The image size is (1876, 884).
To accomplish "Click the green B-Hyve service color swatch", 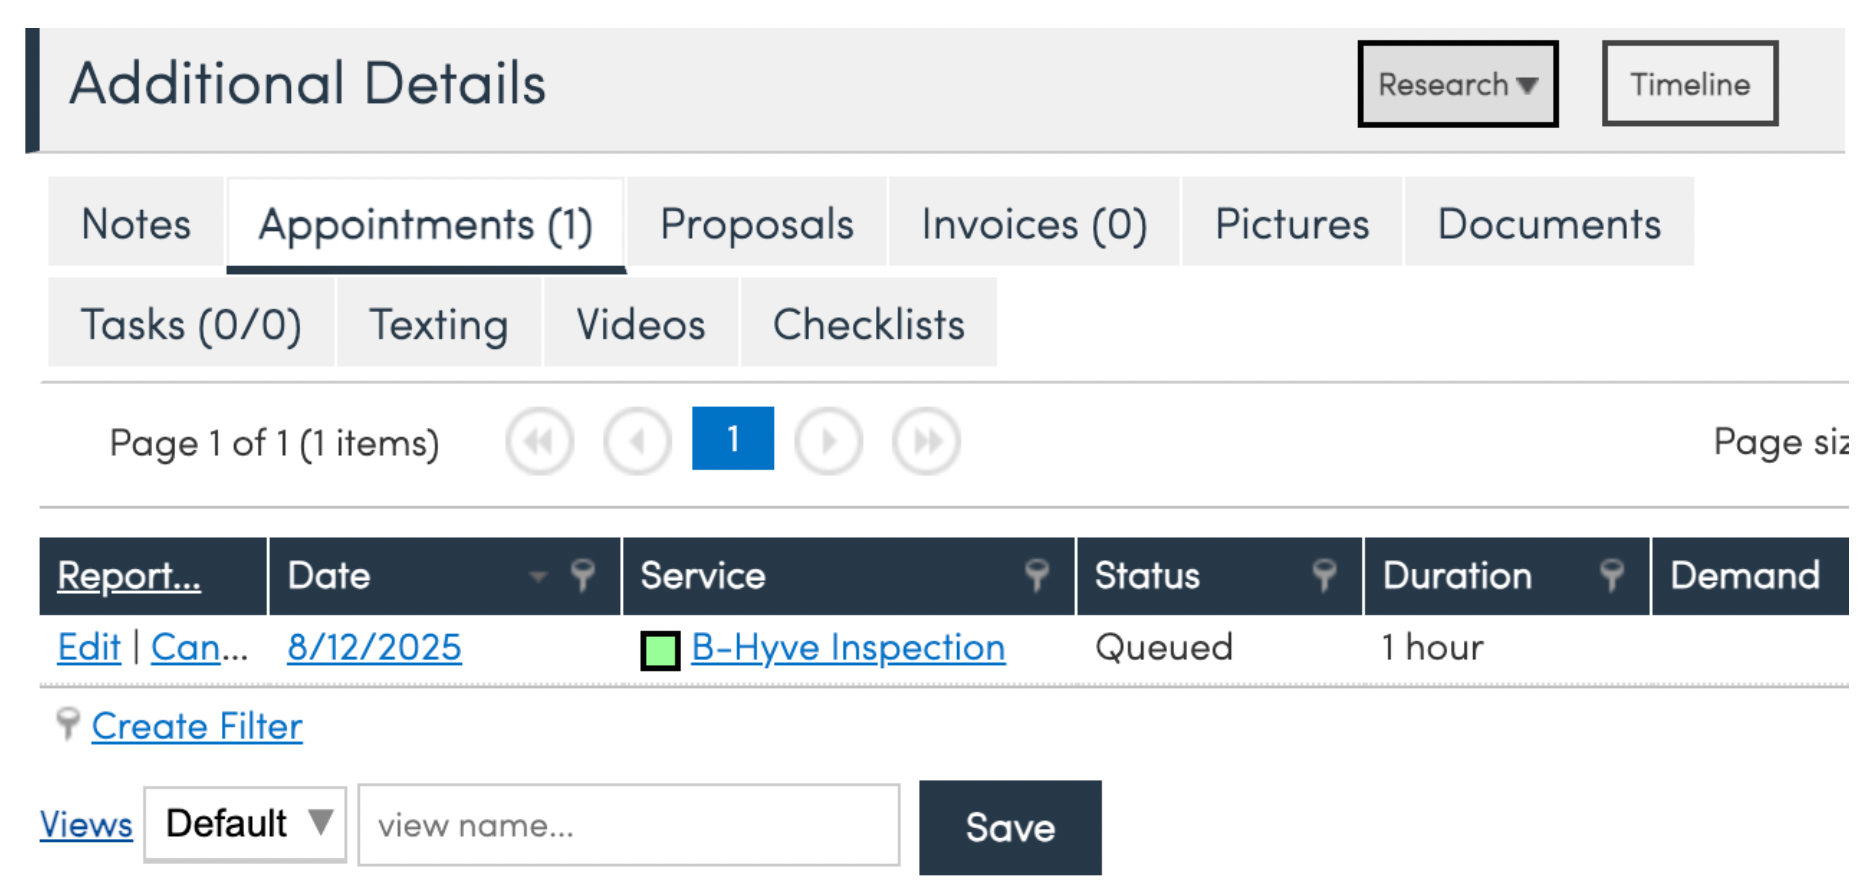I will point(660,651).
